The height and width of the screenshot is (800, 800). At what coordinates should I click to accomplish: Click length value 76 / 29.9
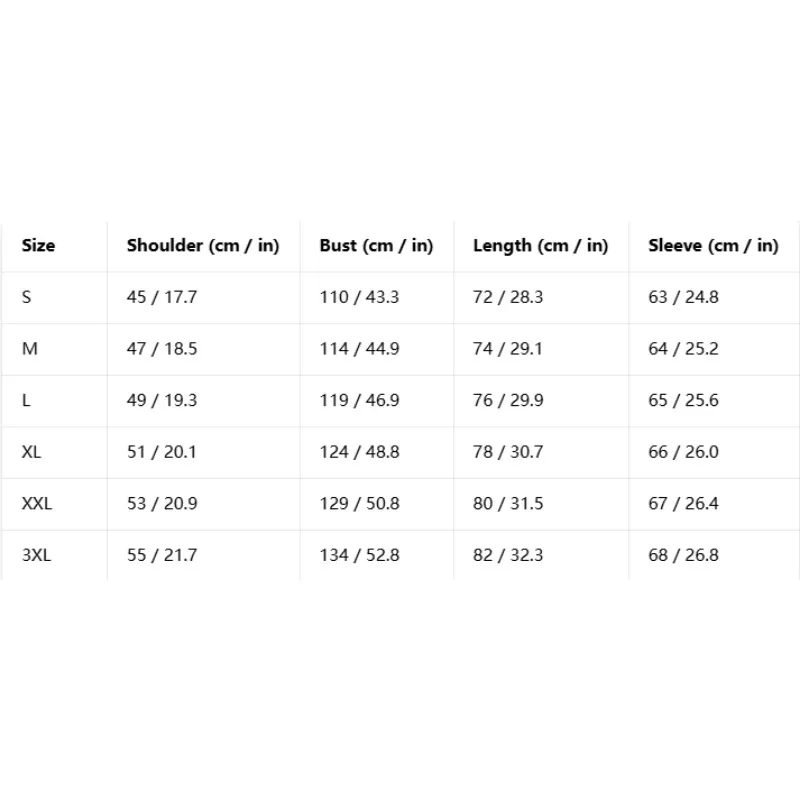point(508,400)
